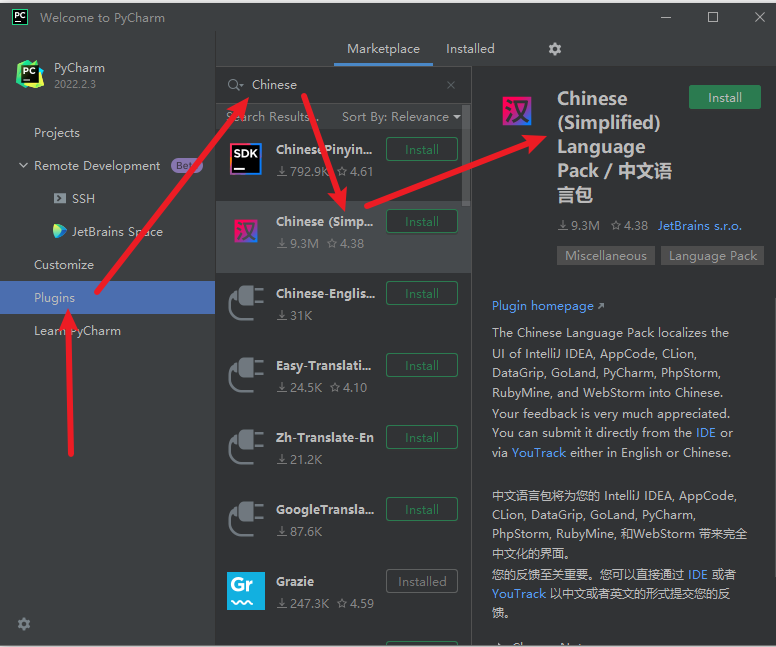
Task: Click the Installed button for Grazie
Action: [422, 582]
